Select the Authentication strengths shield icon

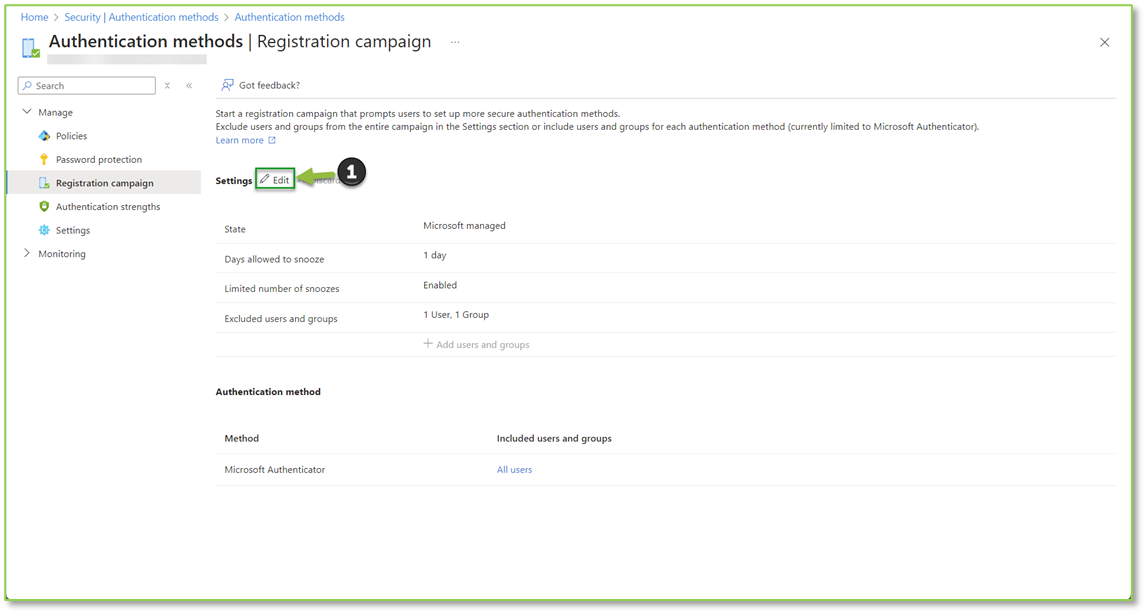pos(42,206)
